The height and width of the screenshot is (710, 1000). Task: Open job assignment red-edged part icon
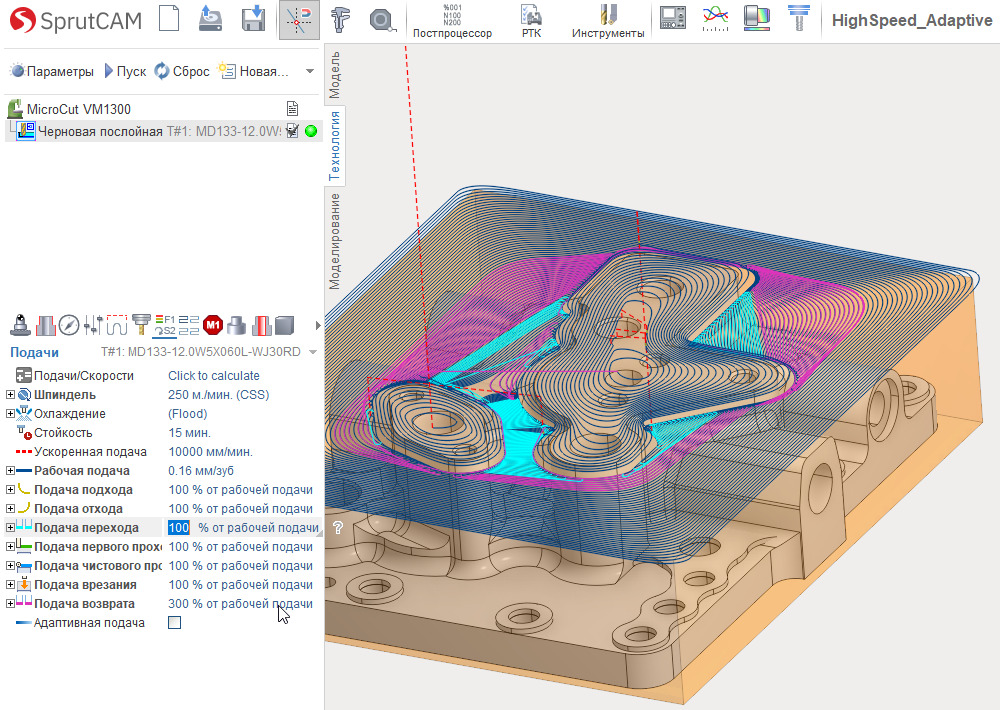click(45, 325)
